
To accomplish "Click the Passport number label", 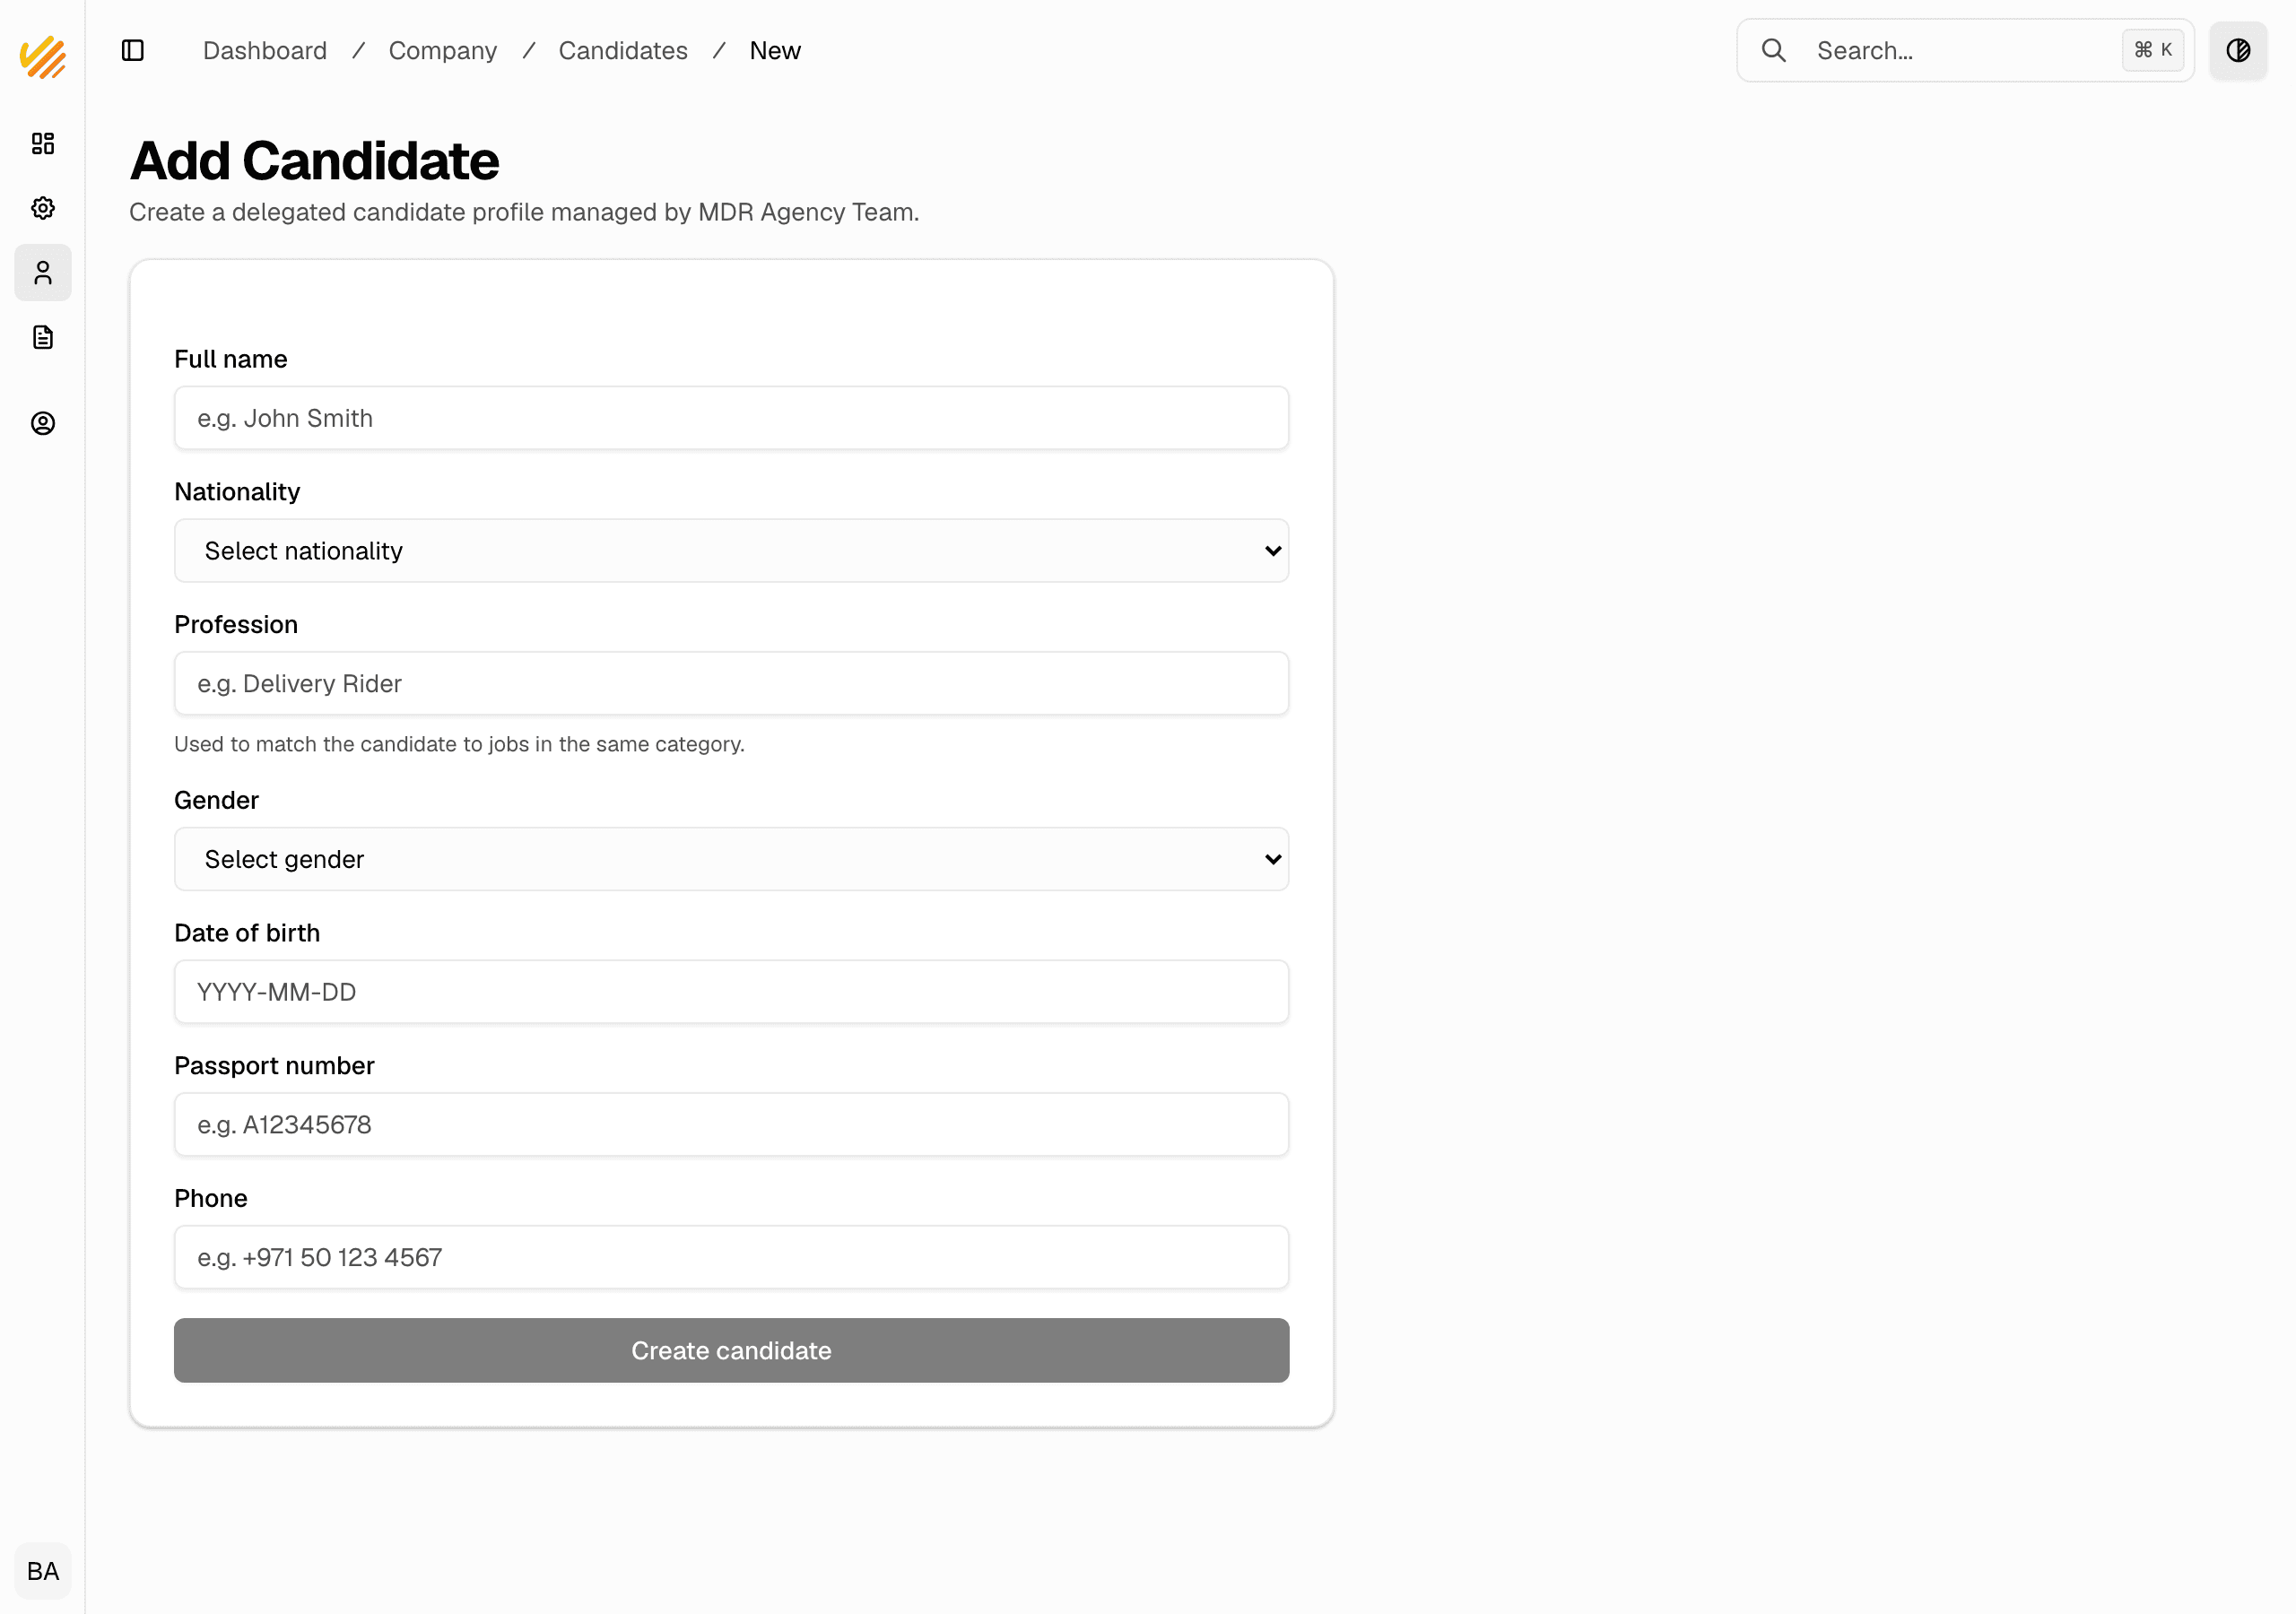I will [x=274, y=1065].
